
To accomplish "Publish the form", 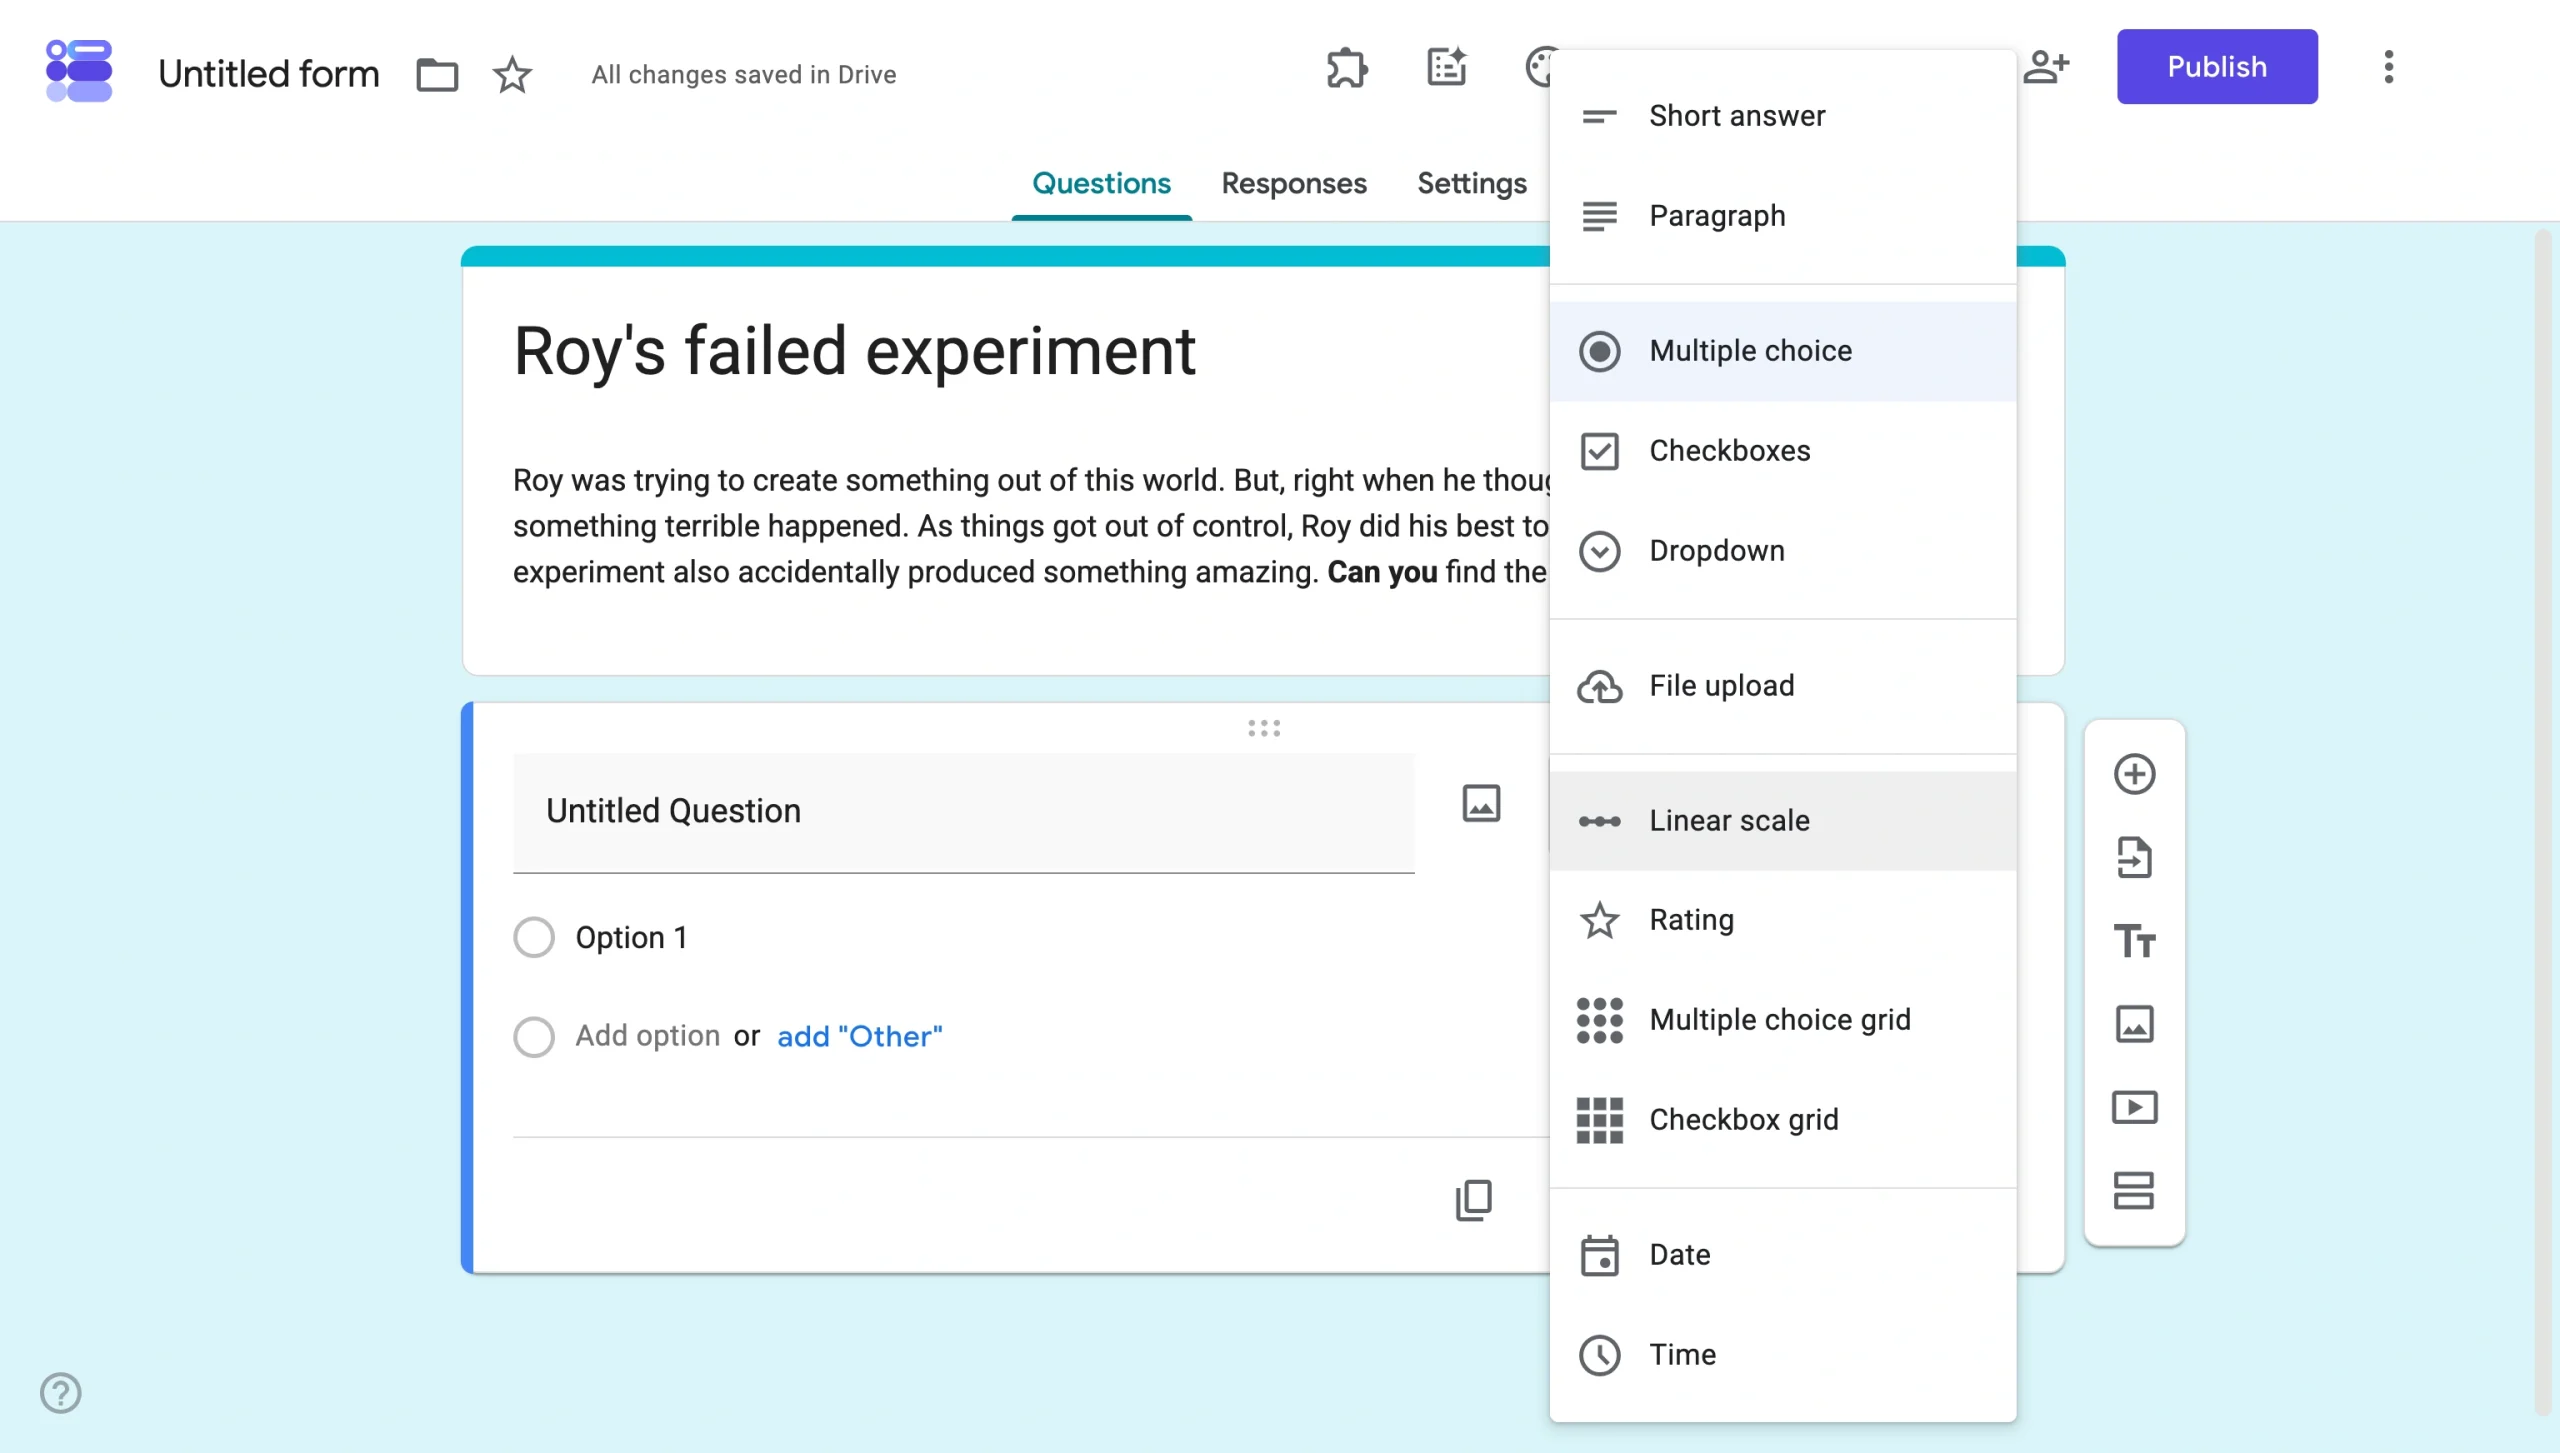I will 2217,66.
